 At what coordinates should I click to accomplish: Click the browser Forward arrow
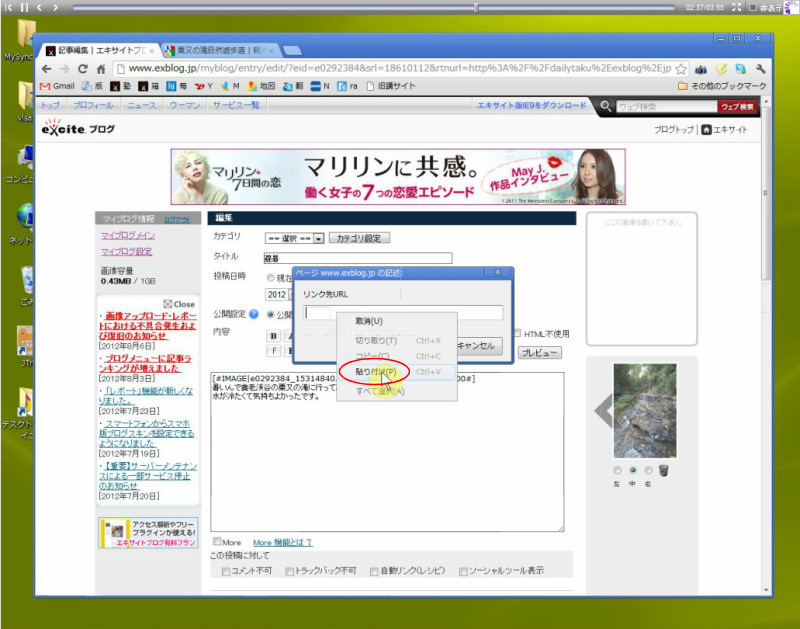(x=65, y=69)
